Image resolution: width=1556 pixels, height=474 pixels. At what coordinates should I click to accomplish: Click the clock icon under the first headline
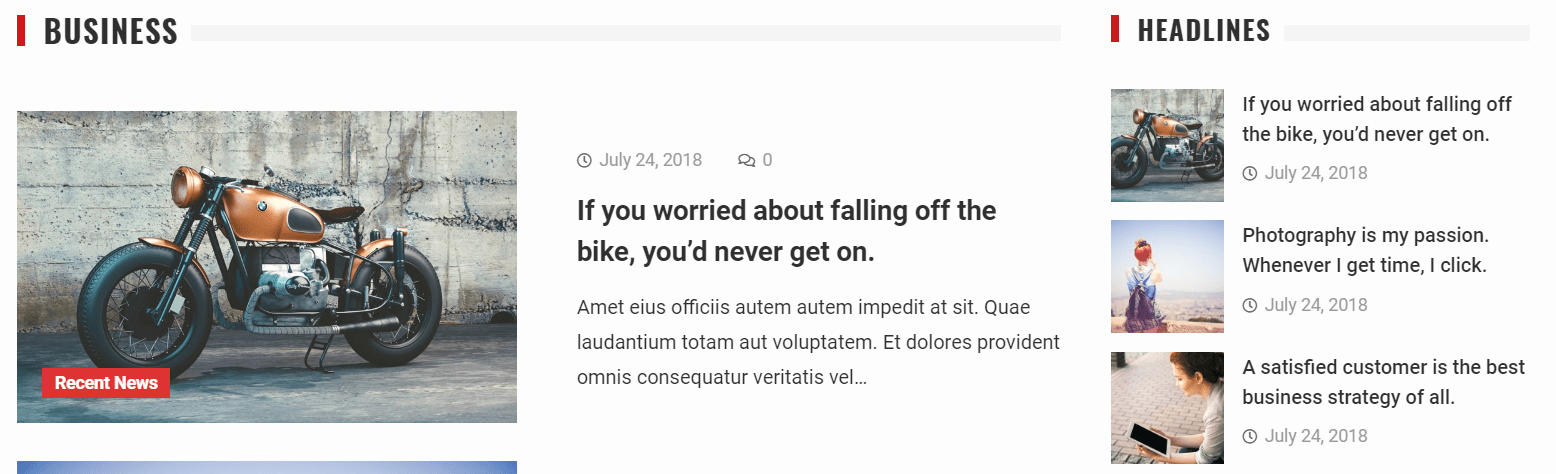click(1250, 173)
